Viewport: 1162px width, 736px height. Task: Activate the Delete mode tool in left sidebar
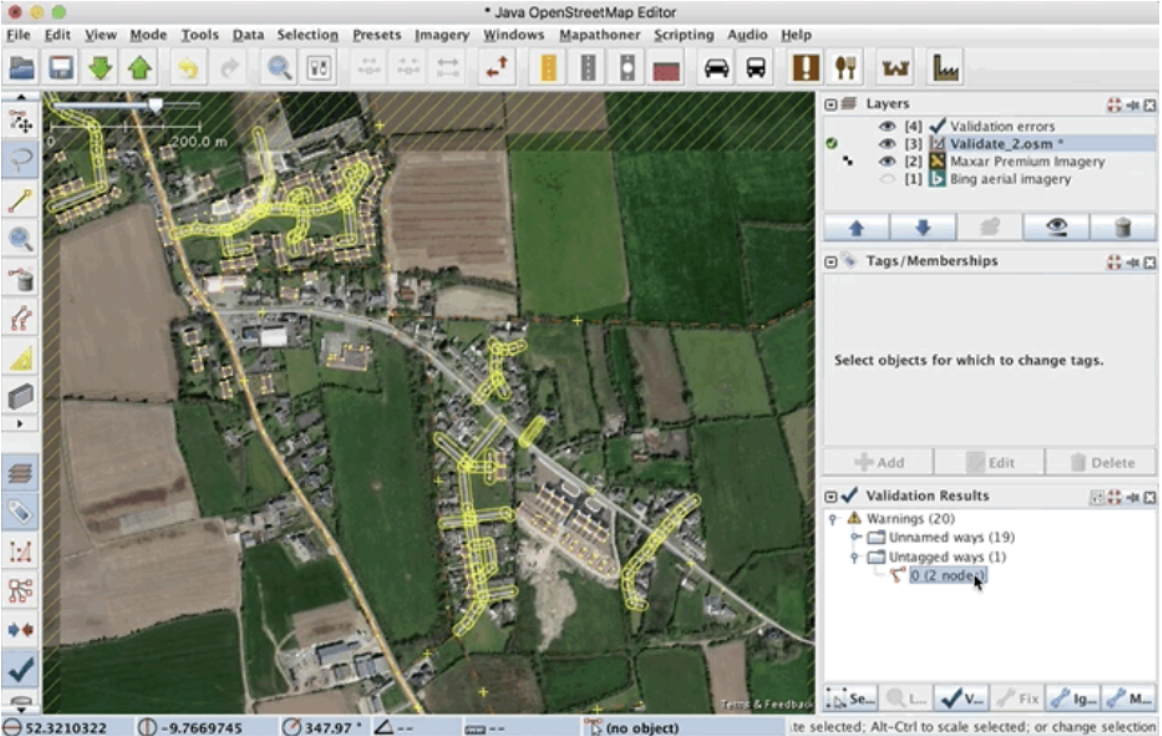click(20, 279)
